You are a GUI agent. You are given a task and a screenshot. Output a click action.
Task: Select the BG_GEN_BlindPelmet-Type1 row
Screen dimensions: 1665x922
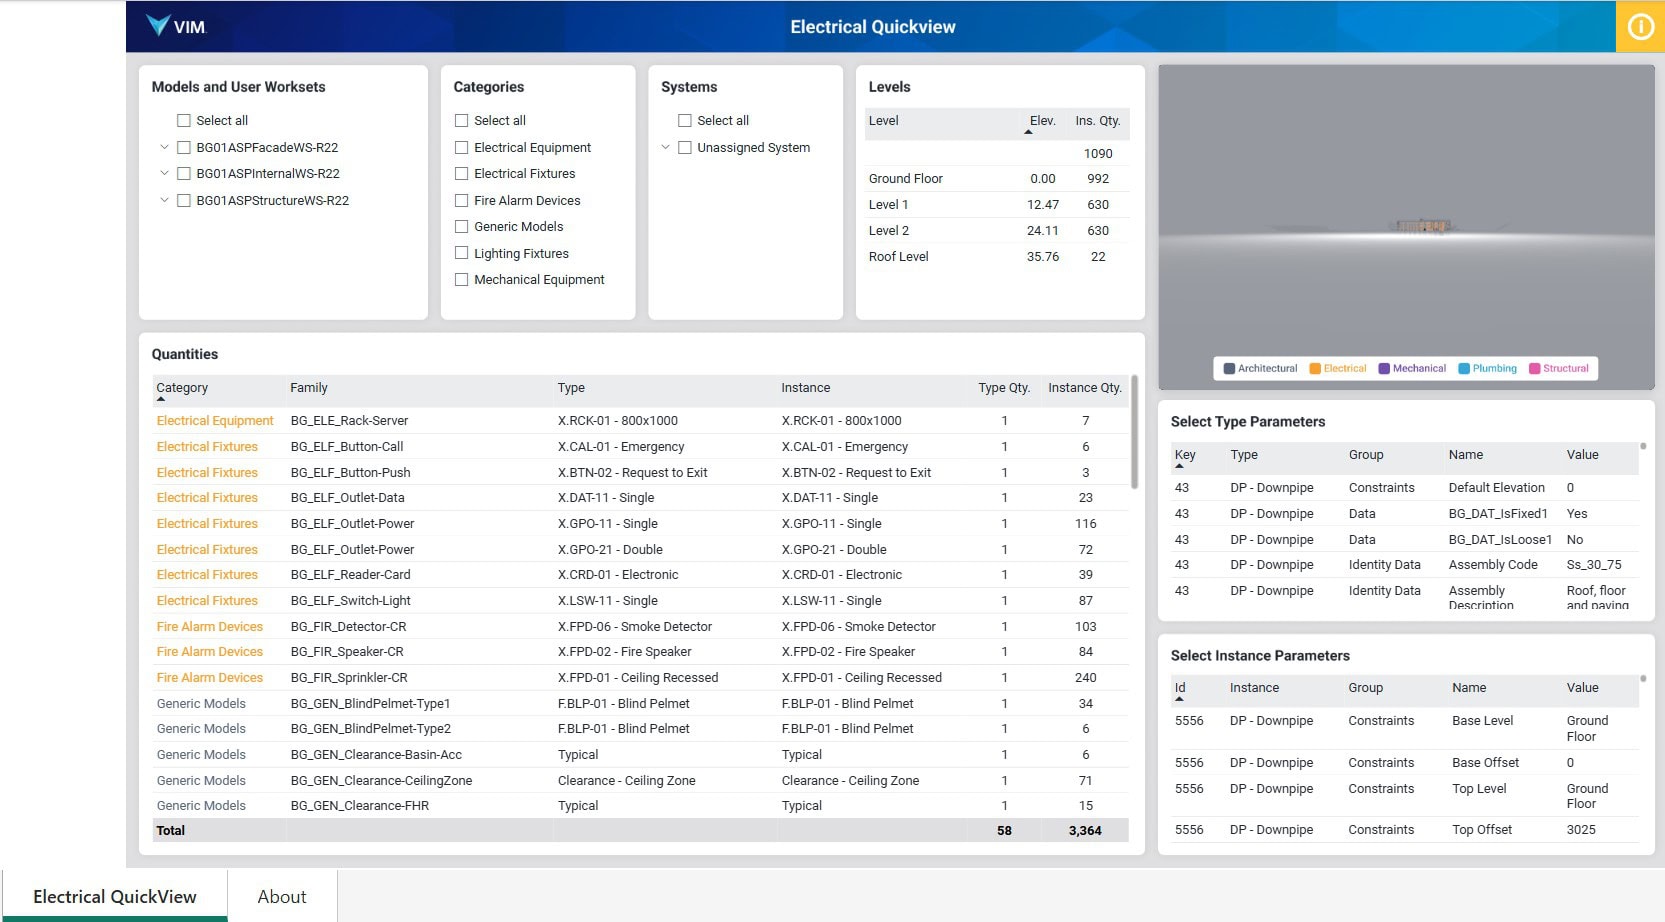pyautogui.click(x=641, y=704)
